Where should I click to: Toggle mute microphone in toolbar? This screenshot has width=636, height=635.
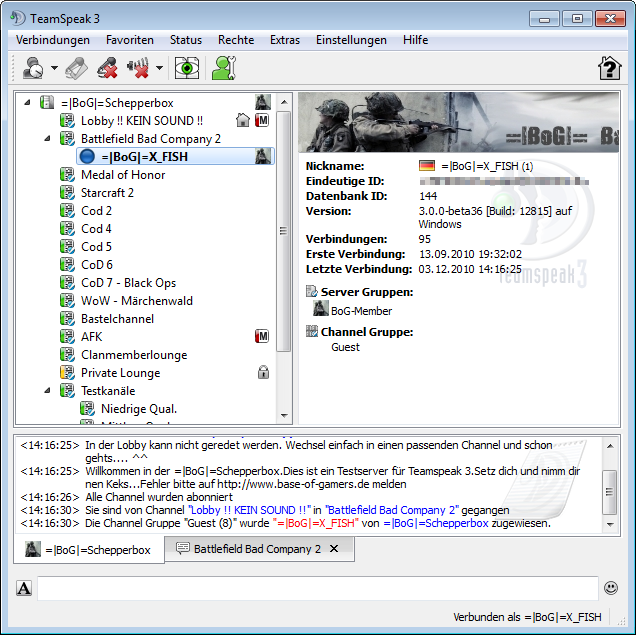click(x=108, y=68)
